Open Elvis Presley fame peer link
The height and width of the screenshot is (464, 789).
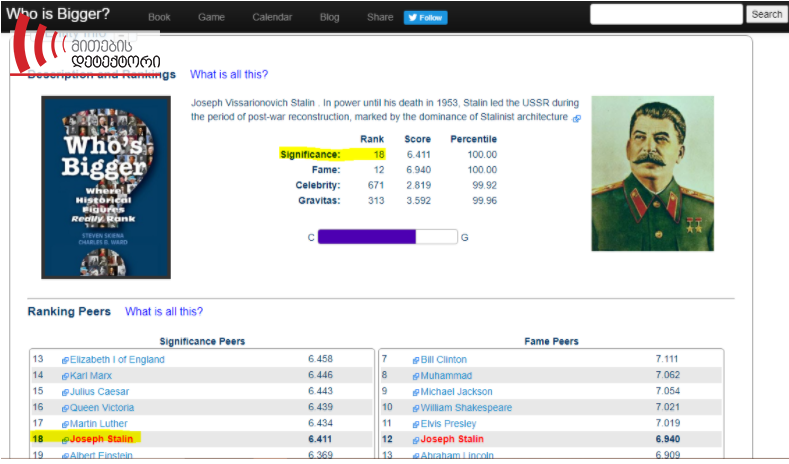pos(448,424)
